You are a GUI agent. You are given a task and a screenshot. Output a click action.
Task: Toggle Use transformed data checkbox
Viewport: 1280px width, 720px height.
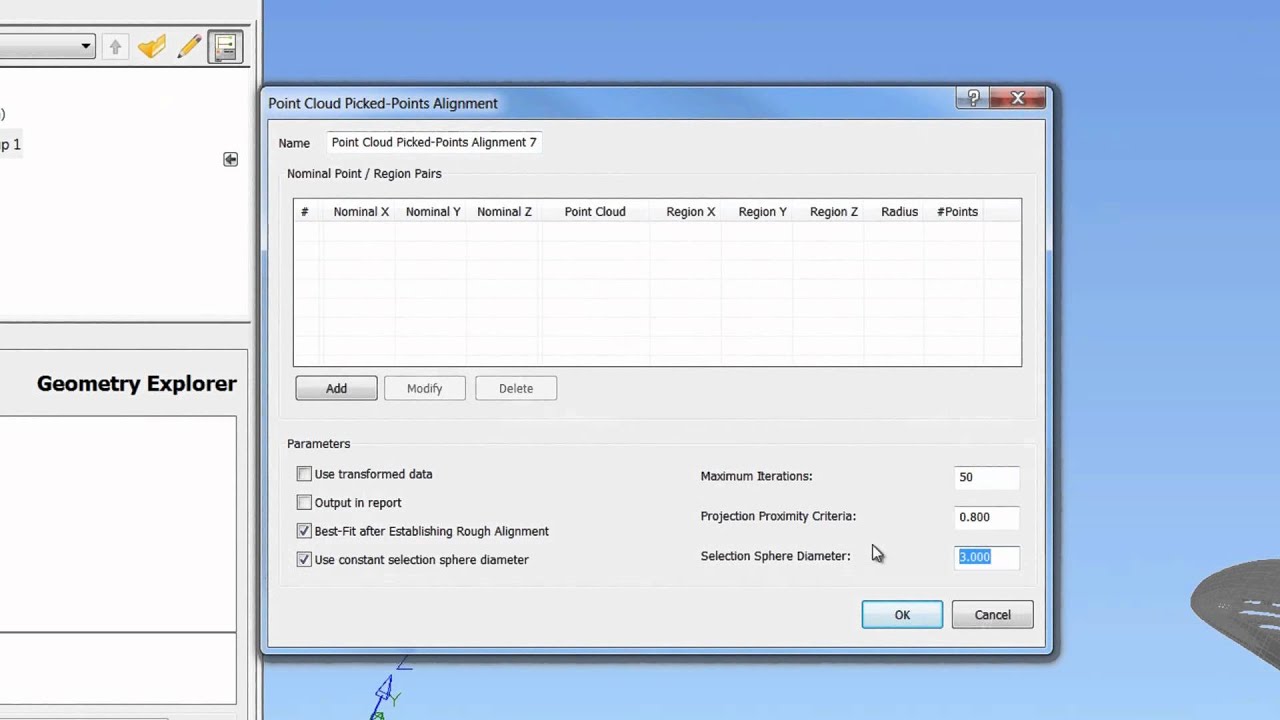click(x=304, y=474)
